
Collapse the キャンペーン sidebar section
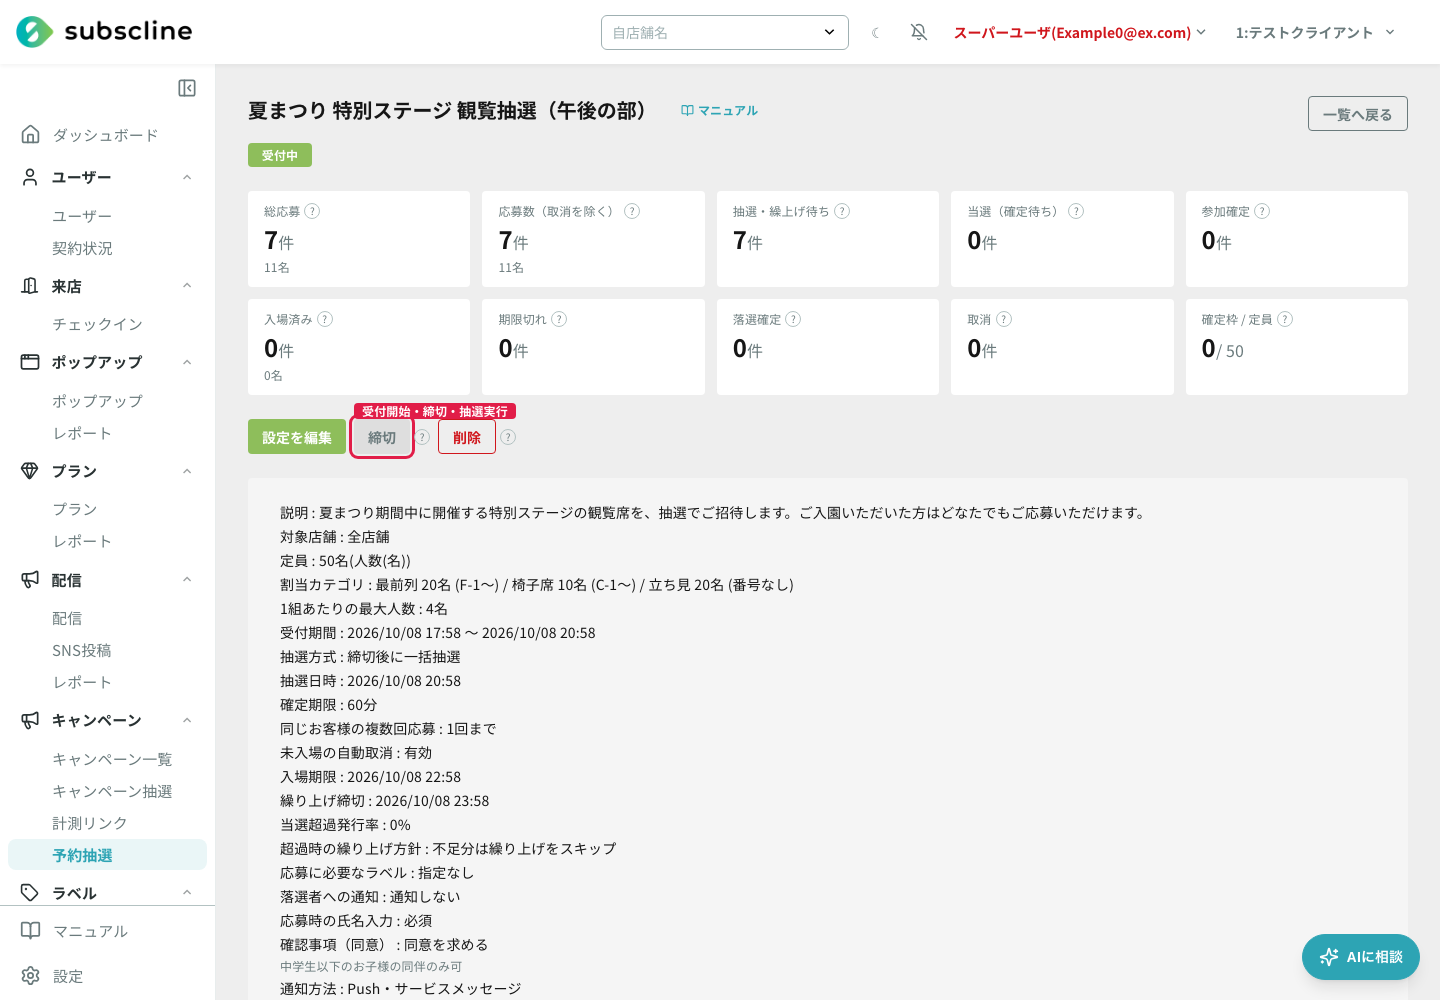pos(187,720)
